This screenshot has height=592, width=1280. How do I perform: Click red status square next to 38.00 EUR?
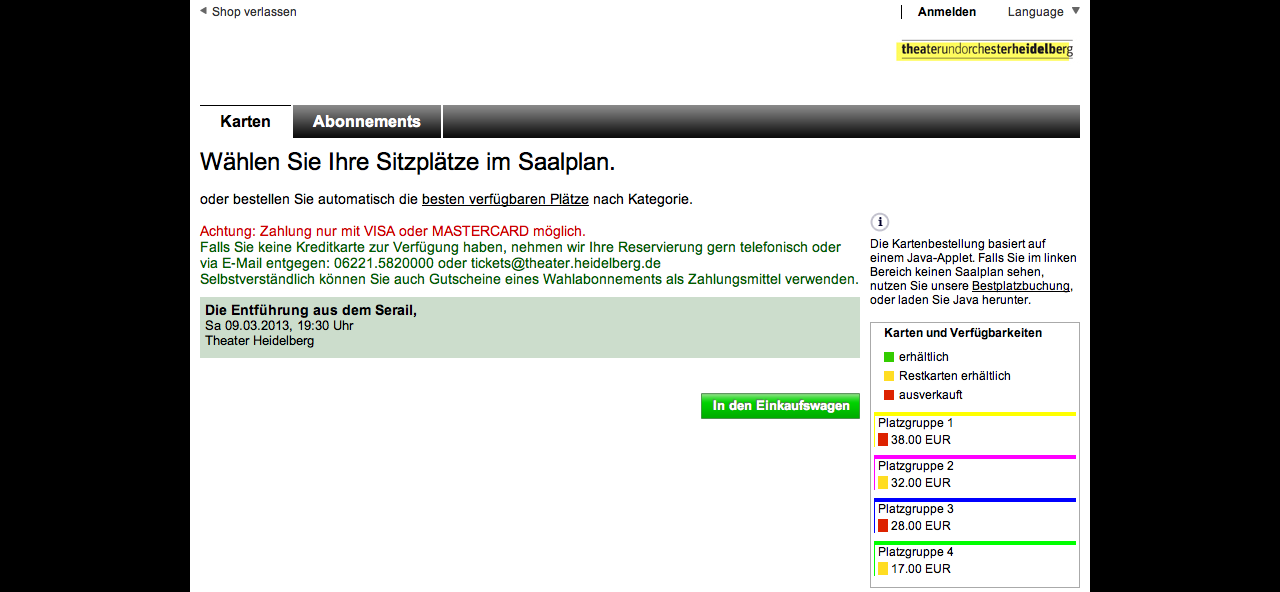tap(883, 440)
